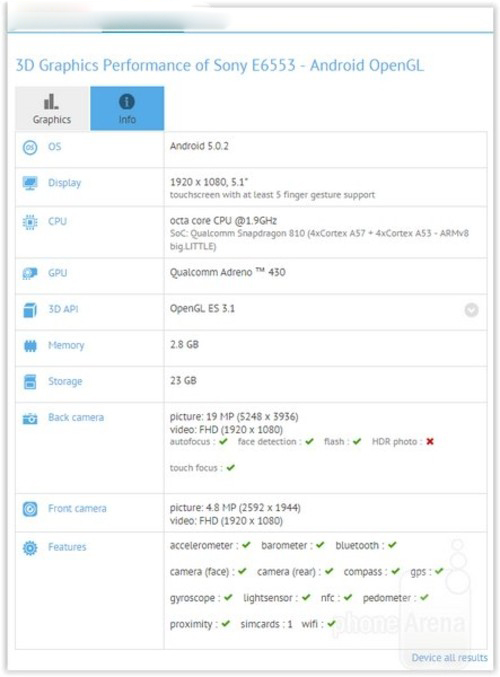Image resolution: width=500 pixels, height=677 pixels.
Task: Click the simcards : 1 text
Action: 266,624
